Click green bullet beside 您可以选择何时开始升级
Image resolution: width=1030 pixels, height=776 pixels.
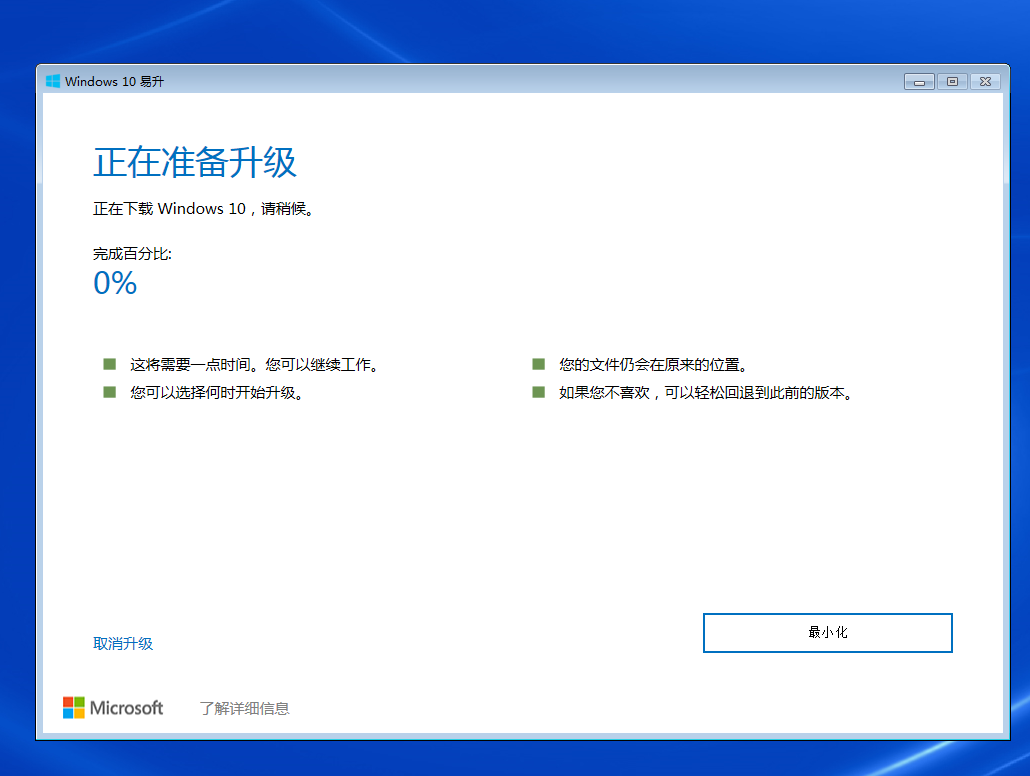click(110, 392)
